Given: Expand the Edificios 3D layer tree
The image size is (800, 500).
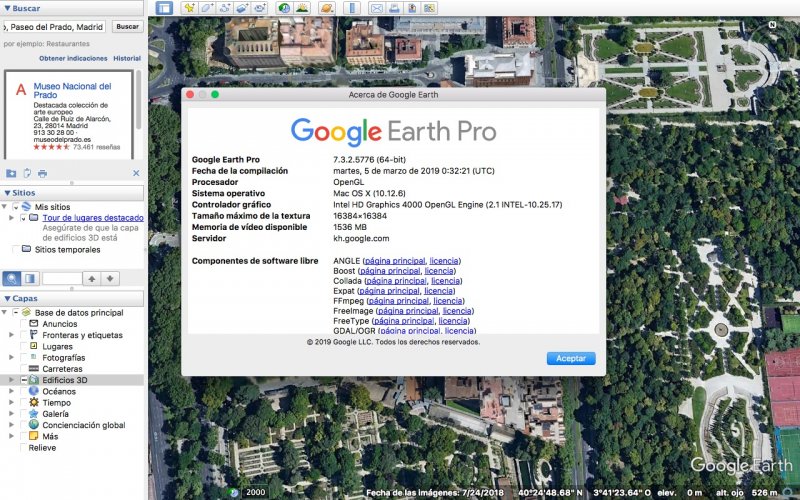Looking at the screenshot, I should (12, 380).
